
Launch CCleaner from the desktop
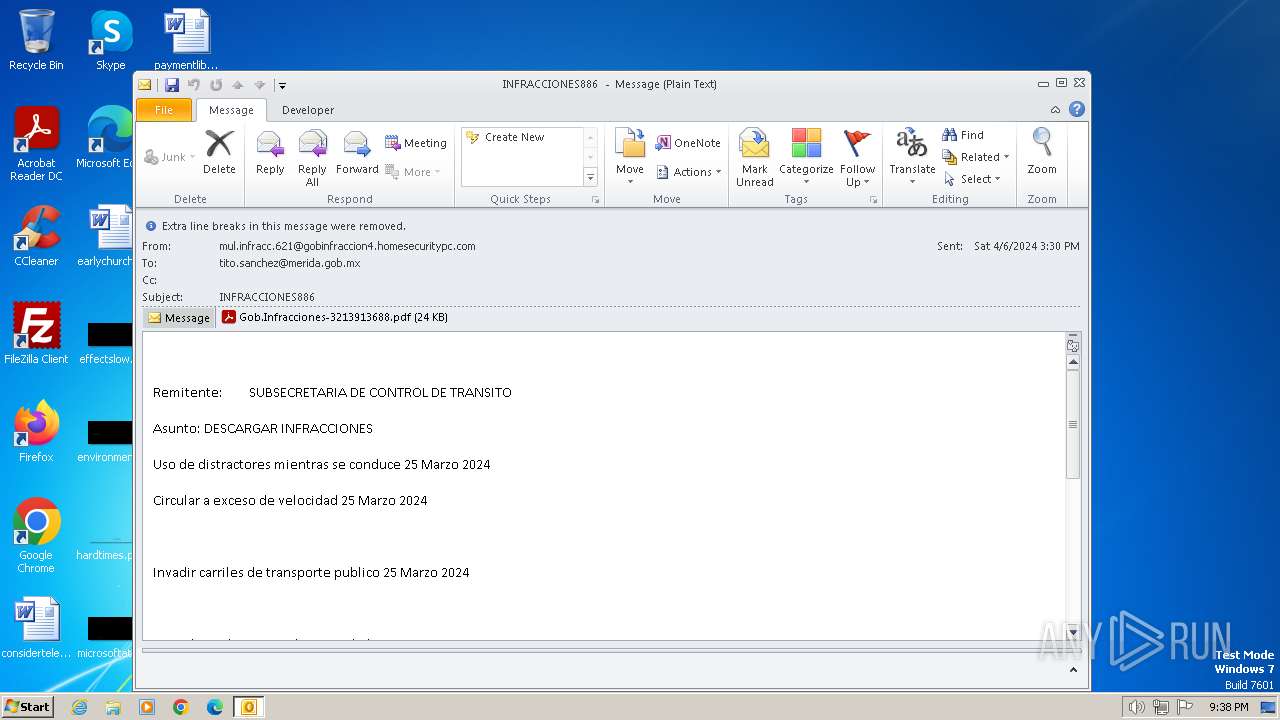tap(36, 236)
